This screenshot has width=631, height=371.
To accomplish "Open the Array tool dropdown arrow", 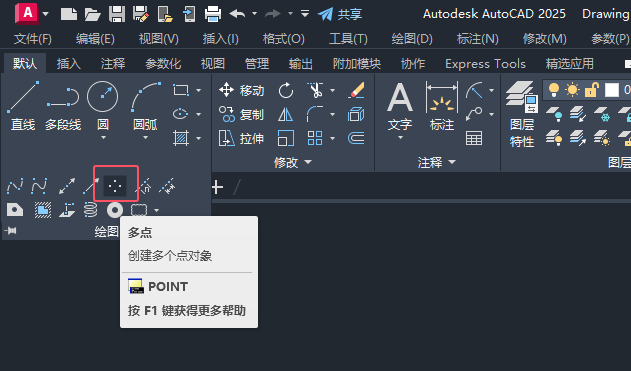I will click(332, 139).
